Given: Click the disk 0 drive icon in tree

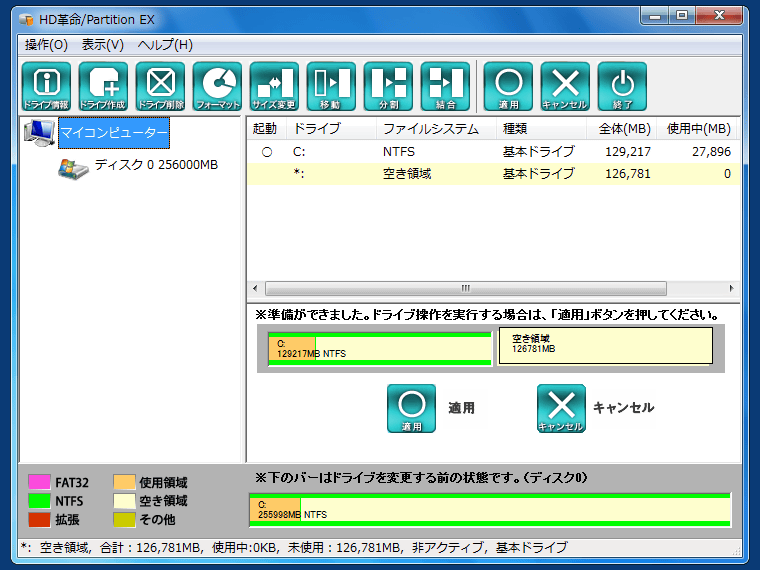Looking at the screenshot, I should coord(73,168).
